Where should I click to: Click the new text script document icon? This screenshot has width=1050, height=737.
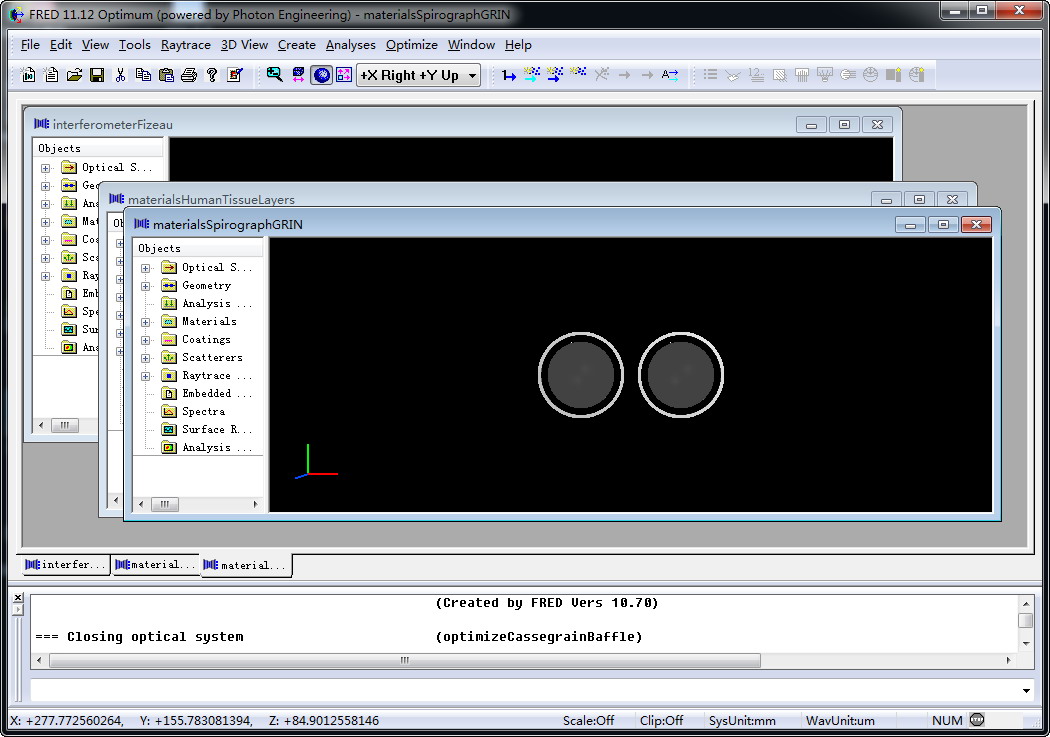(51, 75)
